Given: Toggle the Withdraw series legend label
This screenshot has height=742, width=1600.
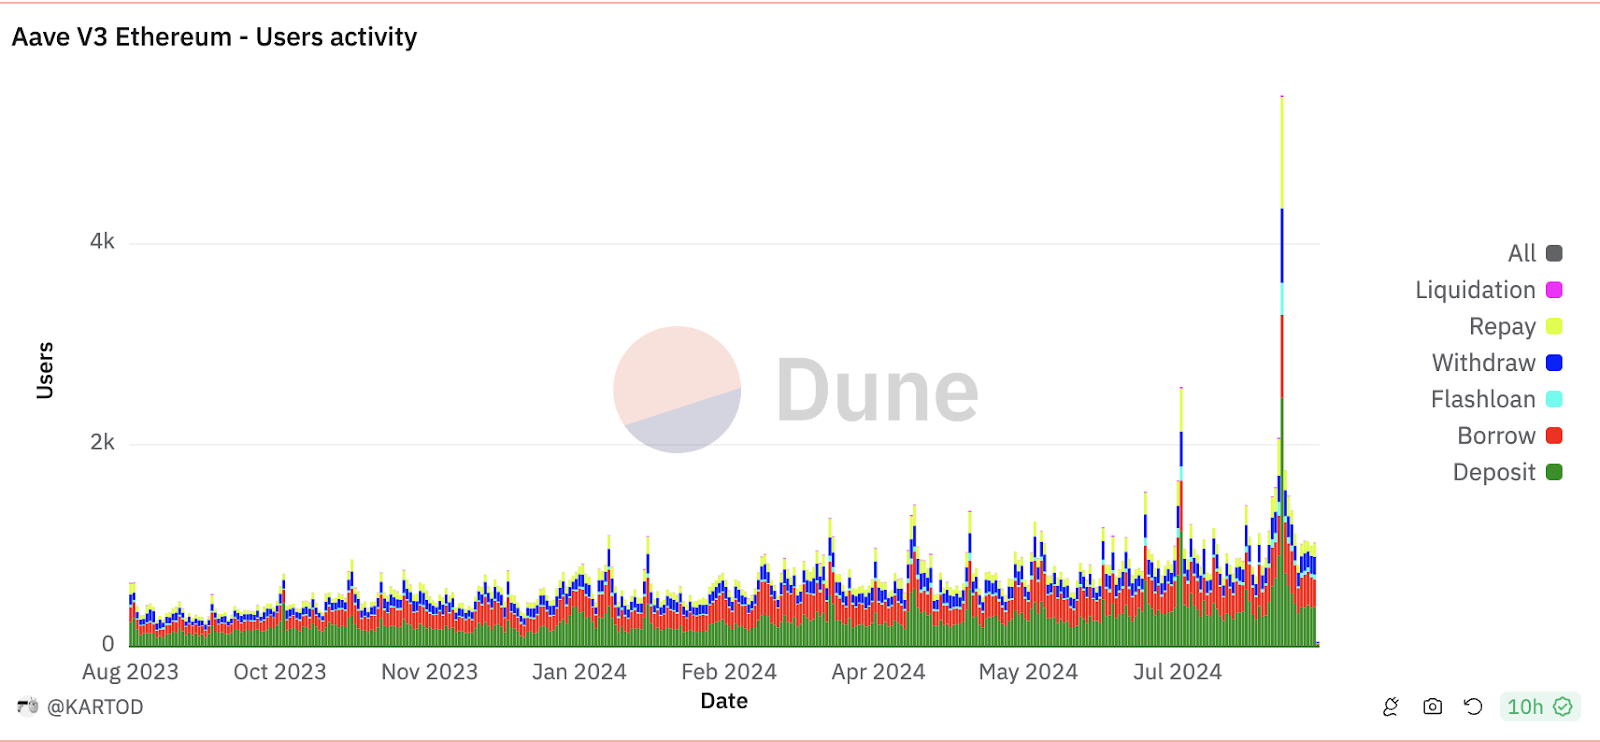Looking at the screenshot, I should coord(1483,363).
